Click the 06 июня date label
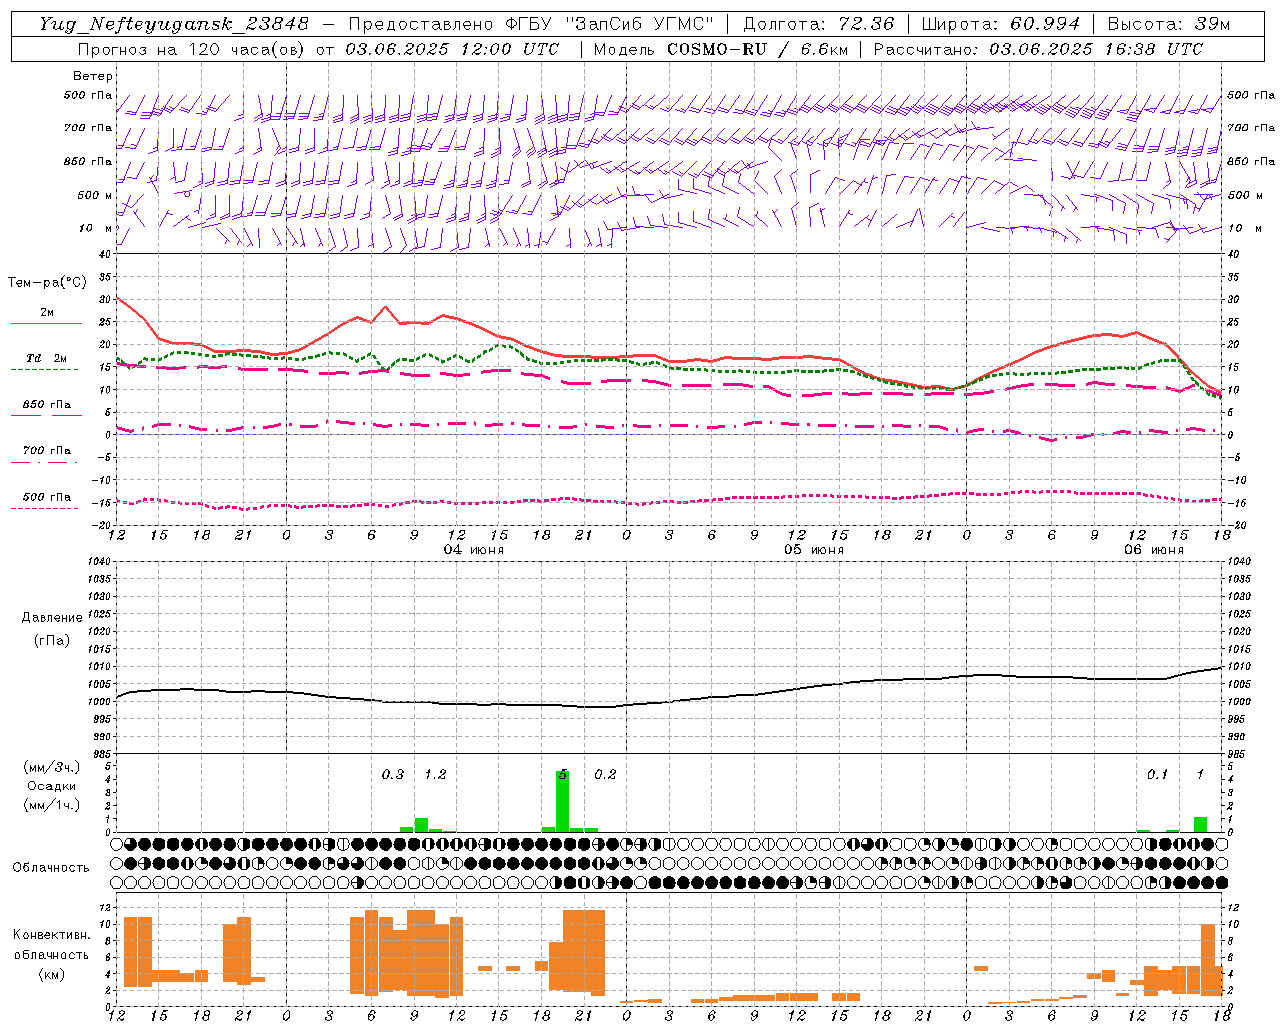 [1154, 550]
